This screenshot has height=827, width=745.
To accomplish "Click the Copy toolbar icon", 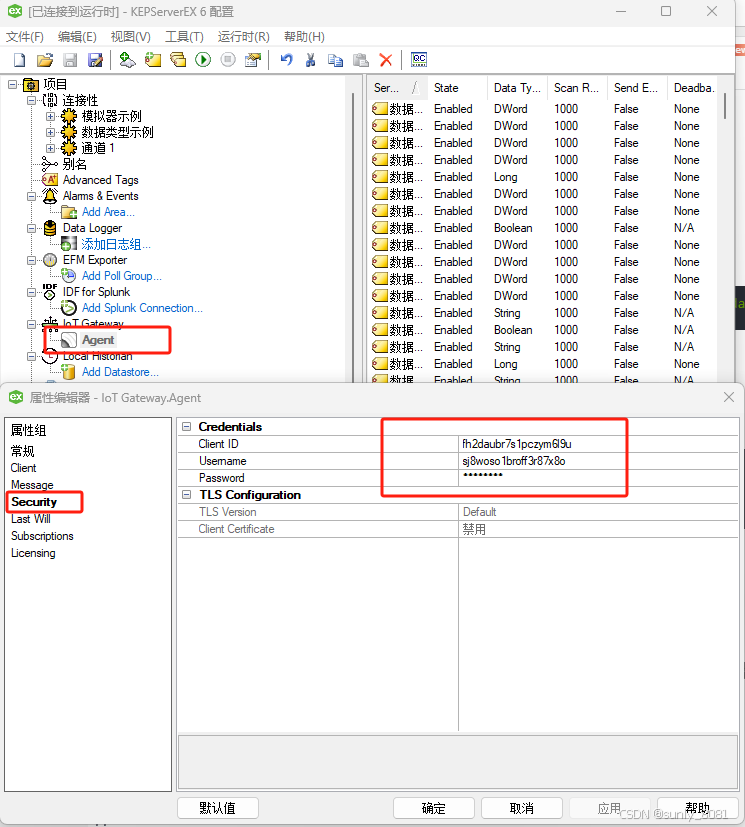I will pyautogui.click(x=335, y=60).
